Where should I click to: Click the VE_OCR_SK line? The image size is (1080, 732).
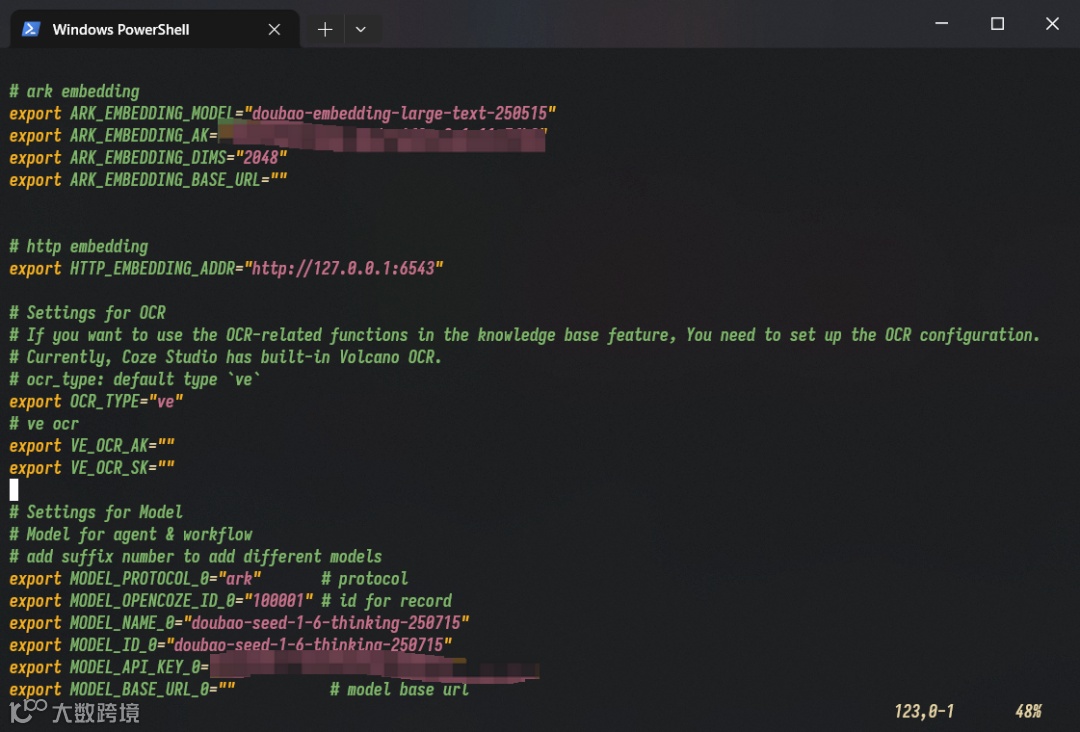point(92,468)
